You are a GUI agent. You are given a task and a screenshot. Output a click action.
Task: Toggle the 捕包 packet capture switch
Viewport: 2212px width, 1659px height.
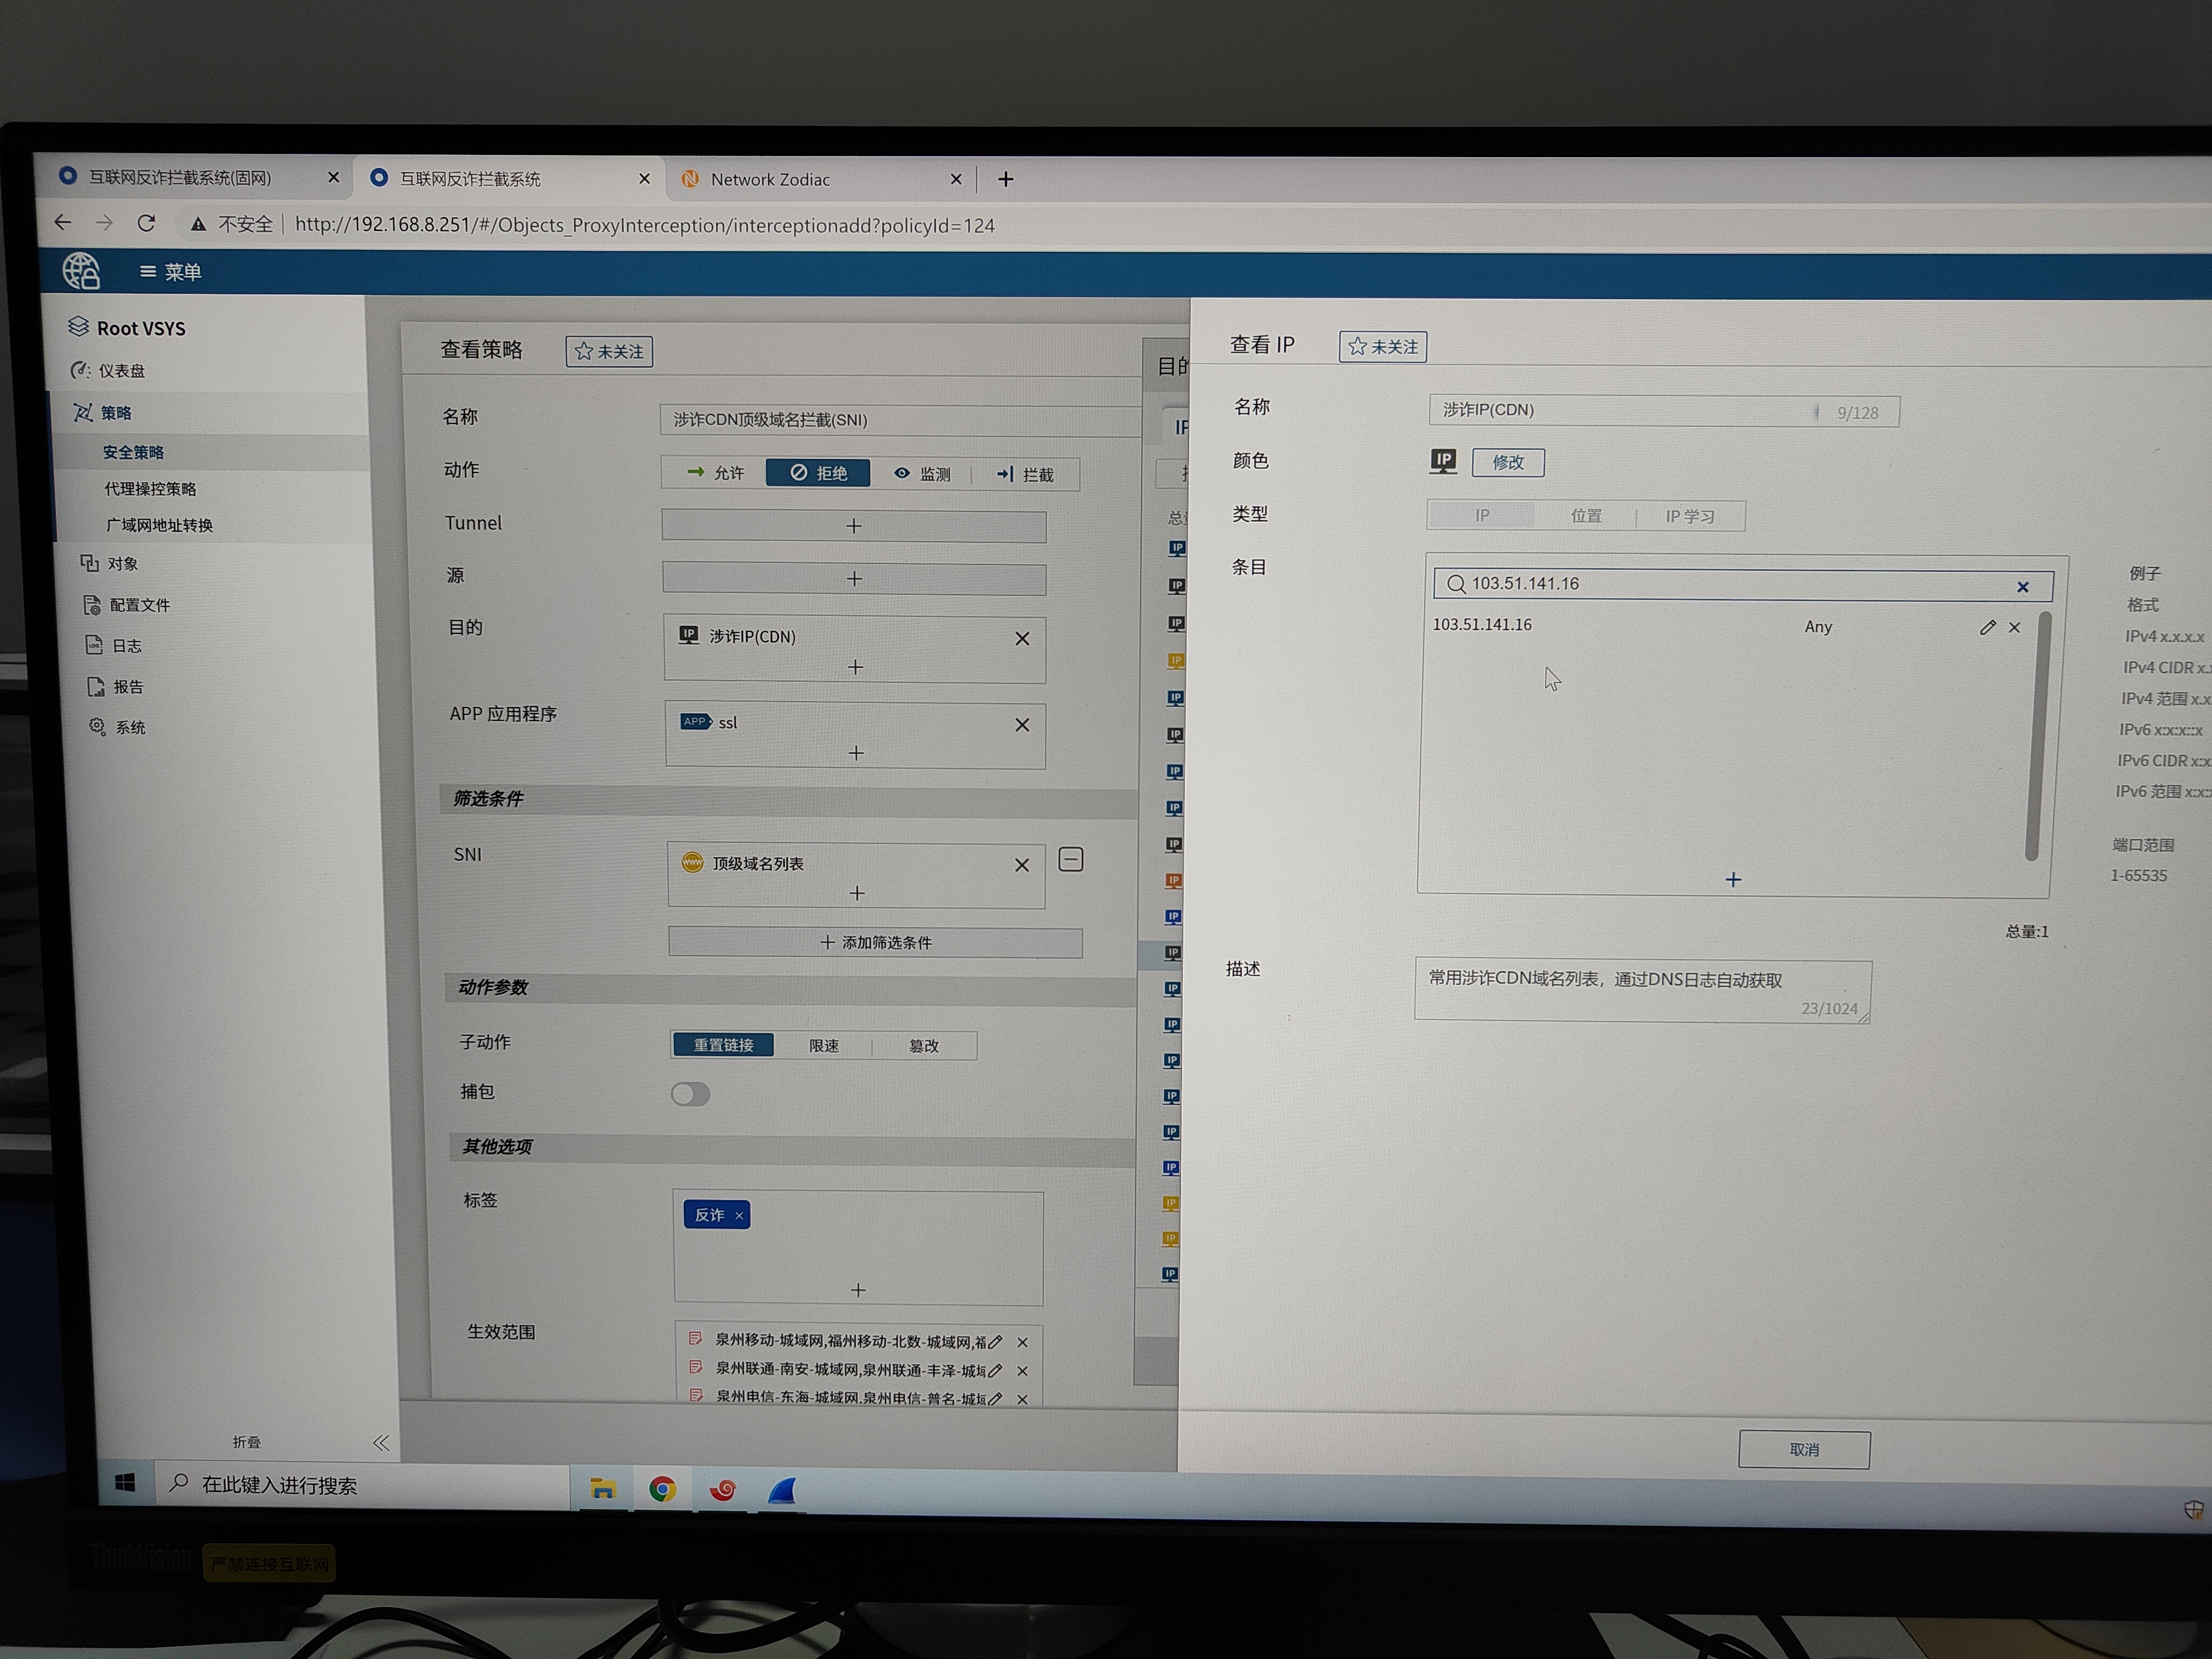690,1094
